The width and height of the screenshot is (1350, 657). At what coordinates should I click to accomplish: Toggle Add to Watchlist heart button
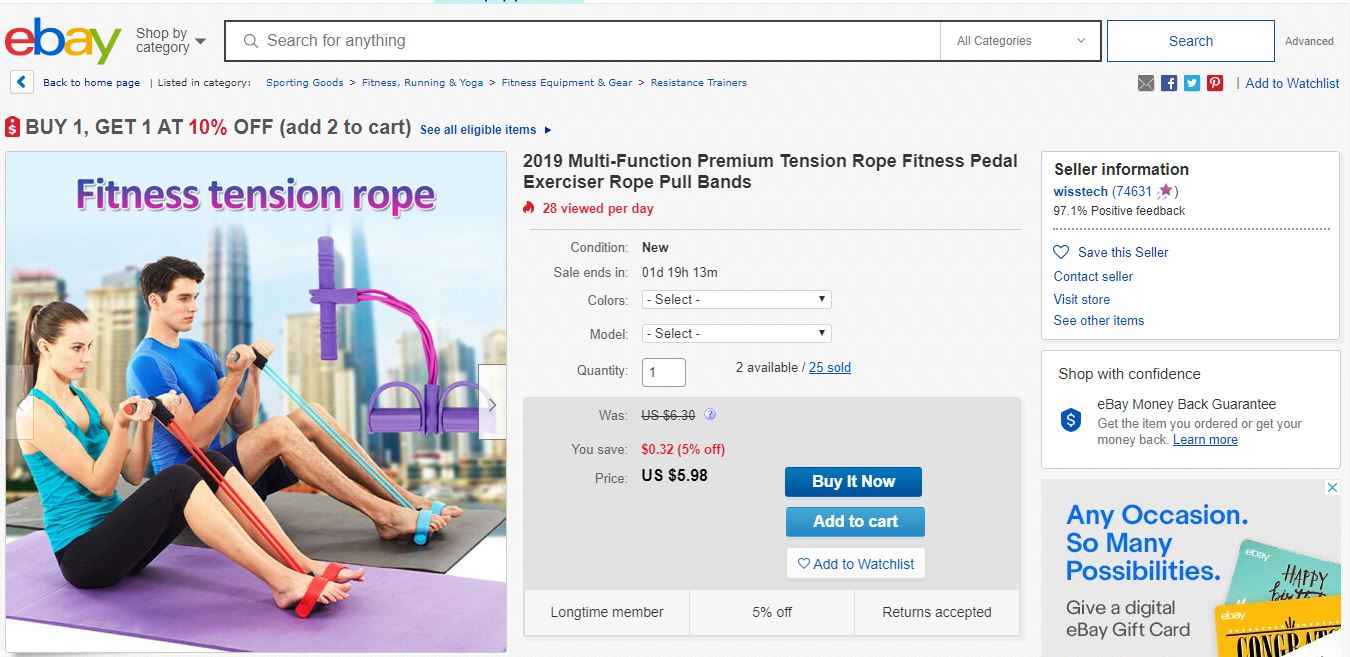pos(856,564)
